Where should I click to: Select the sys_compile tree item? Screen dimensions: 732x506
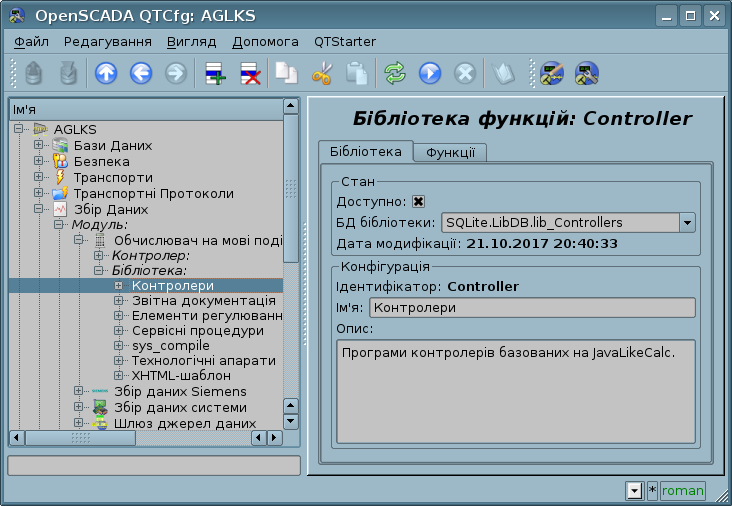point(171,346)
